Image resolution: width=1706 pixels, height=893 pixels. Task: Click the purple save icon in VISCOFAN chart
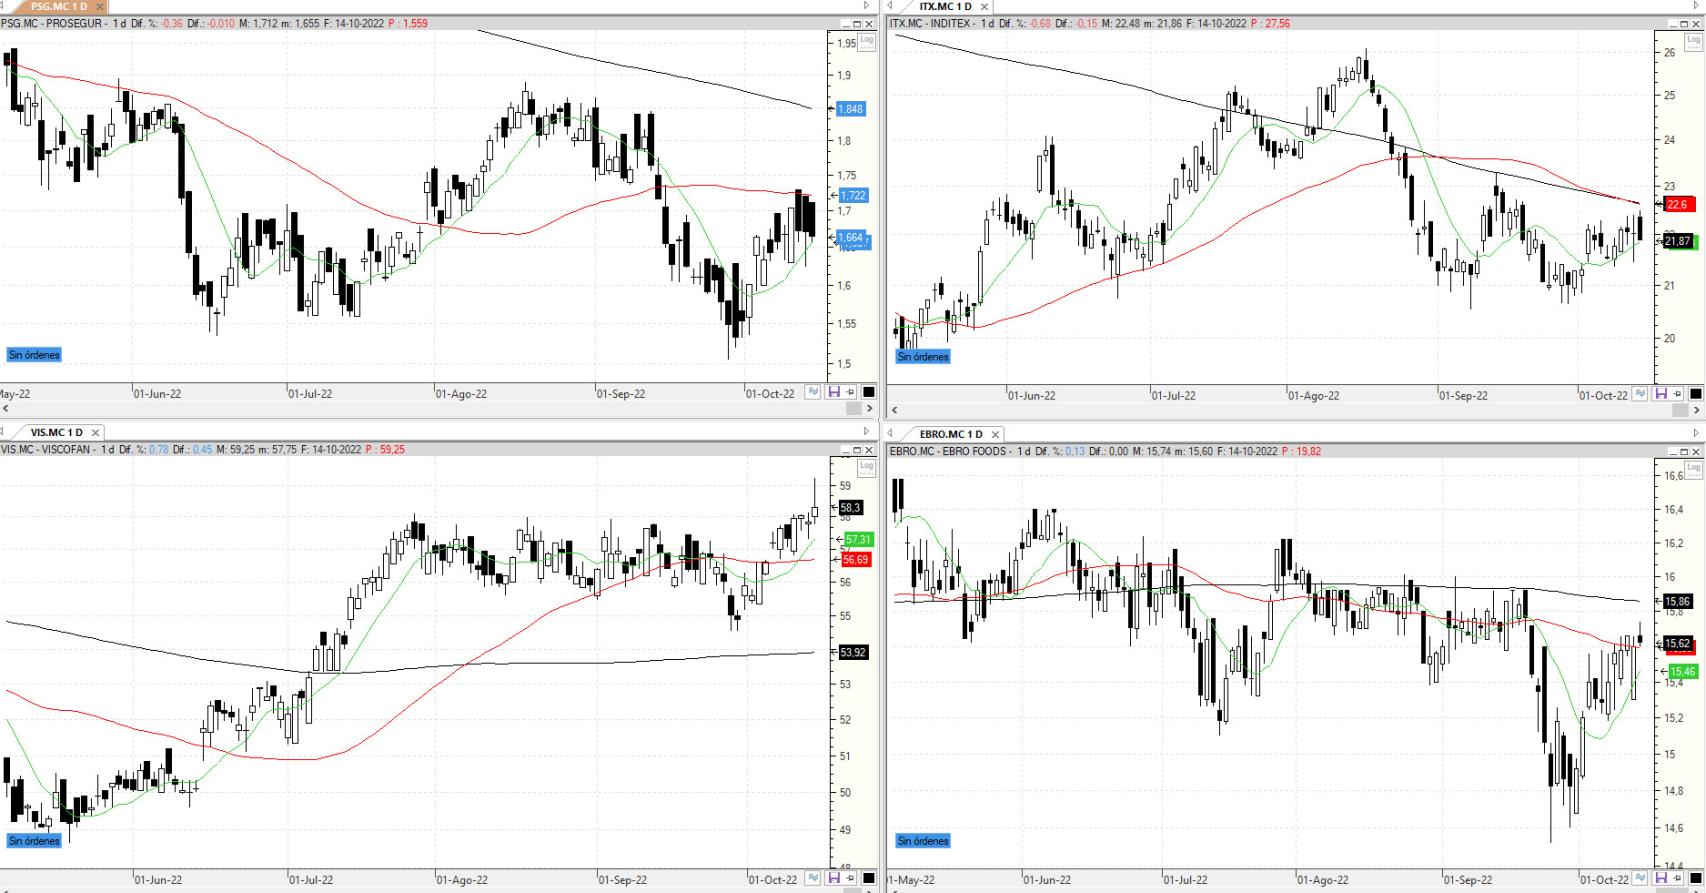coord(833,879)
